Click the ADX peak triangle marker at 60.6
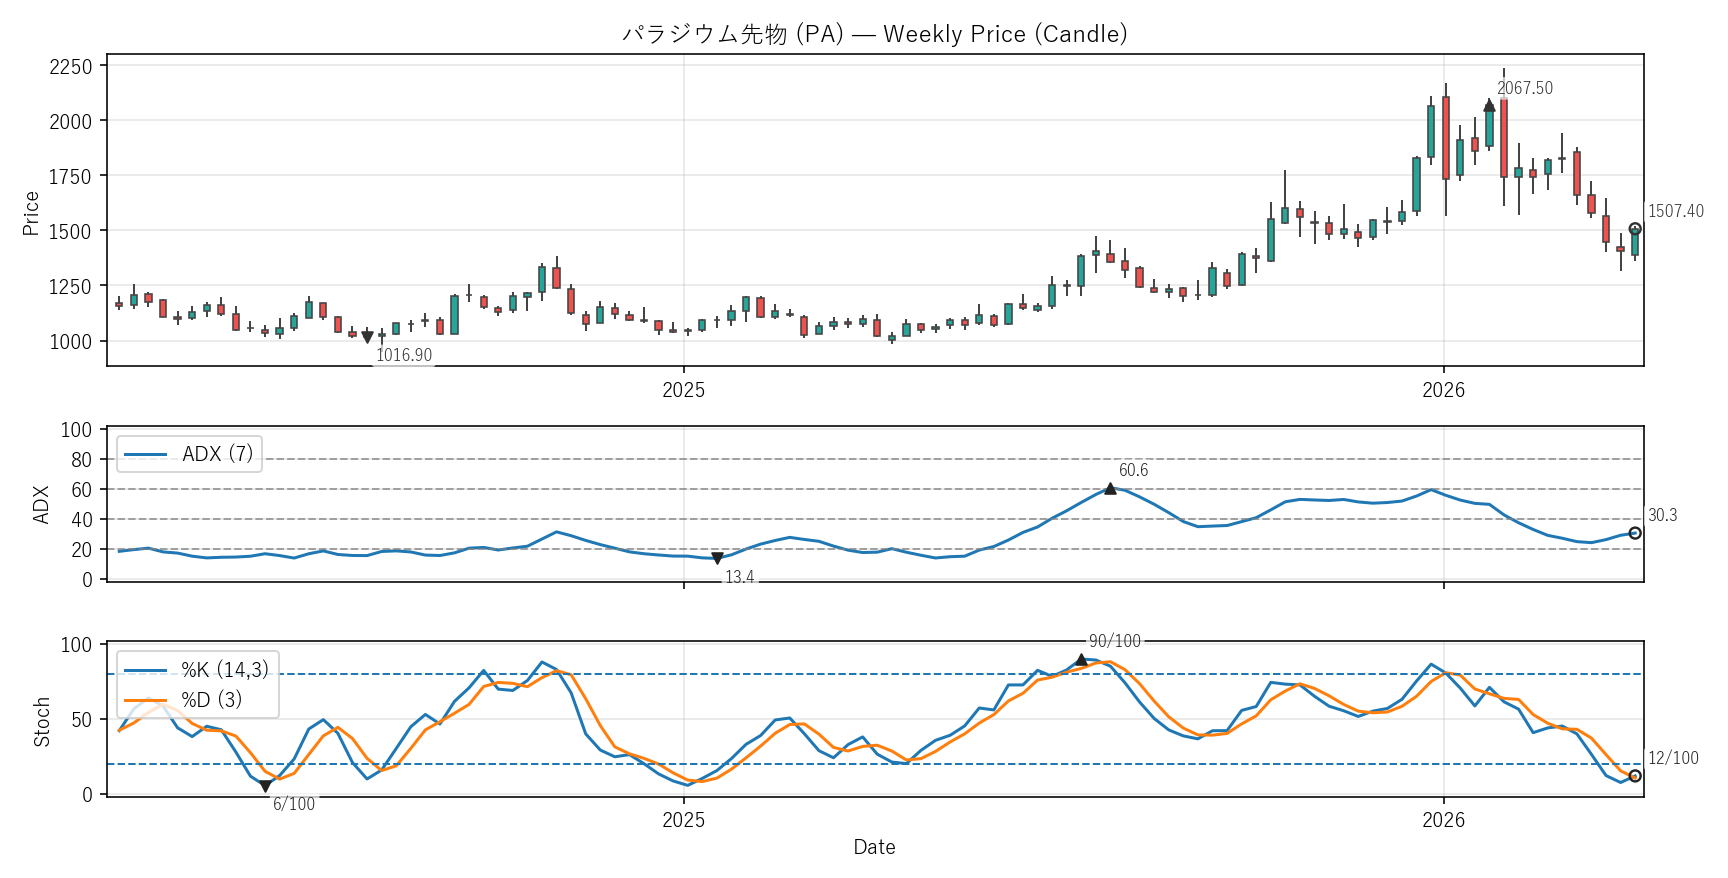Screen dimensions: 1728x878 [1110, 488]
